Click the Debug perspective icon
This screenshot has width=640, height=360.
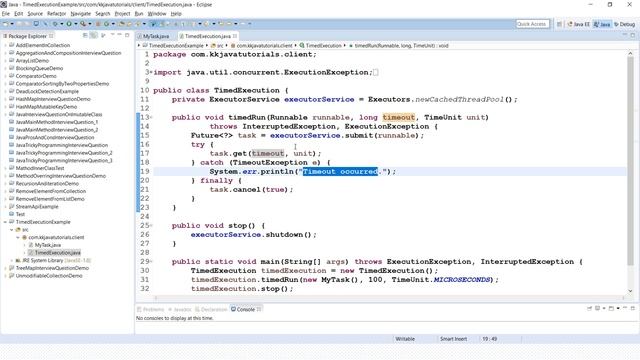616,24
